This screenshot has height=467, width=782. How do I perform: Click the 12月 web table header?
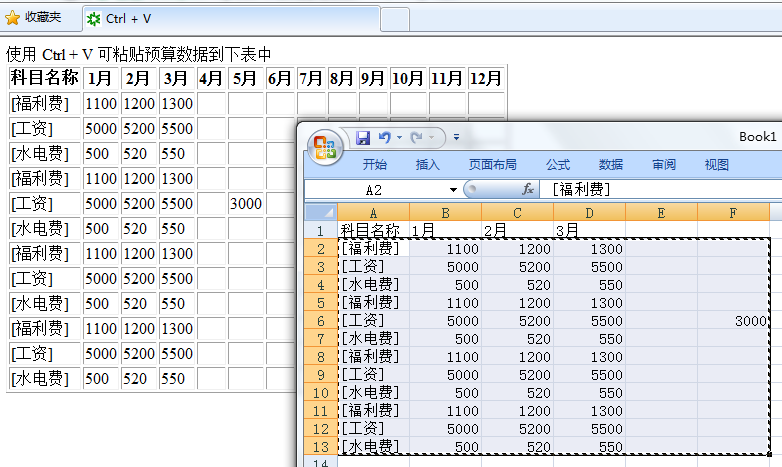pos(486,78)
